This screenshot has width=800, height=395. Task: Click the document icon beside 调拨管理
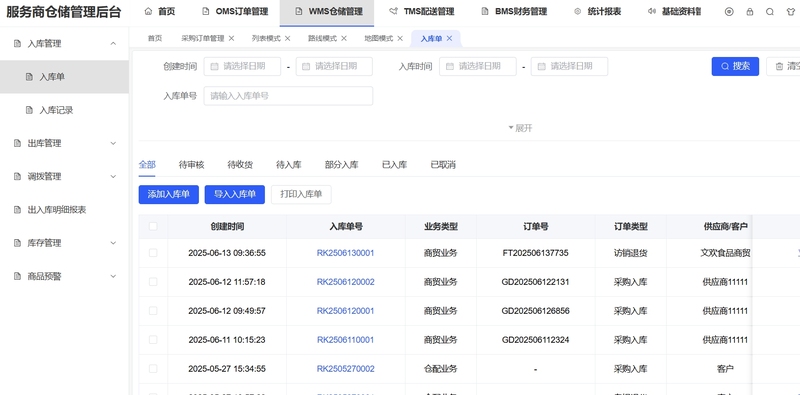coord(17,177)
